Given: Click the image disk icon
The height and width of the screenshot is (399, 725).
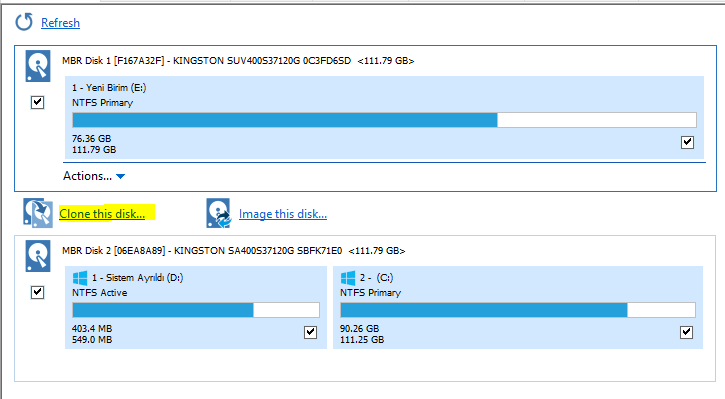Looking at the screenshot, I should point(218,213).
